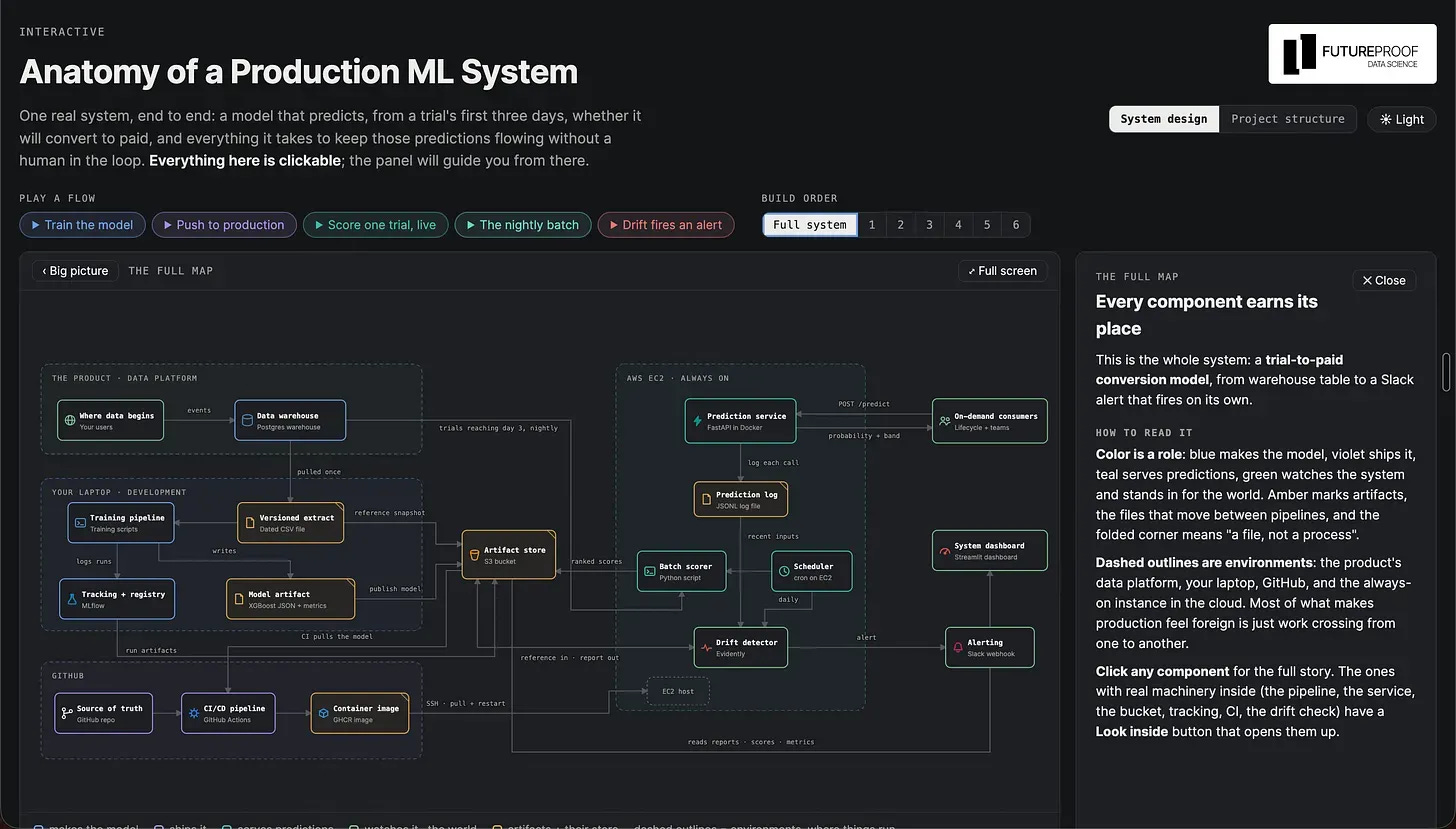Click the cube icon in Container image node
This screenshot has height=829, width=1456.
323,713
